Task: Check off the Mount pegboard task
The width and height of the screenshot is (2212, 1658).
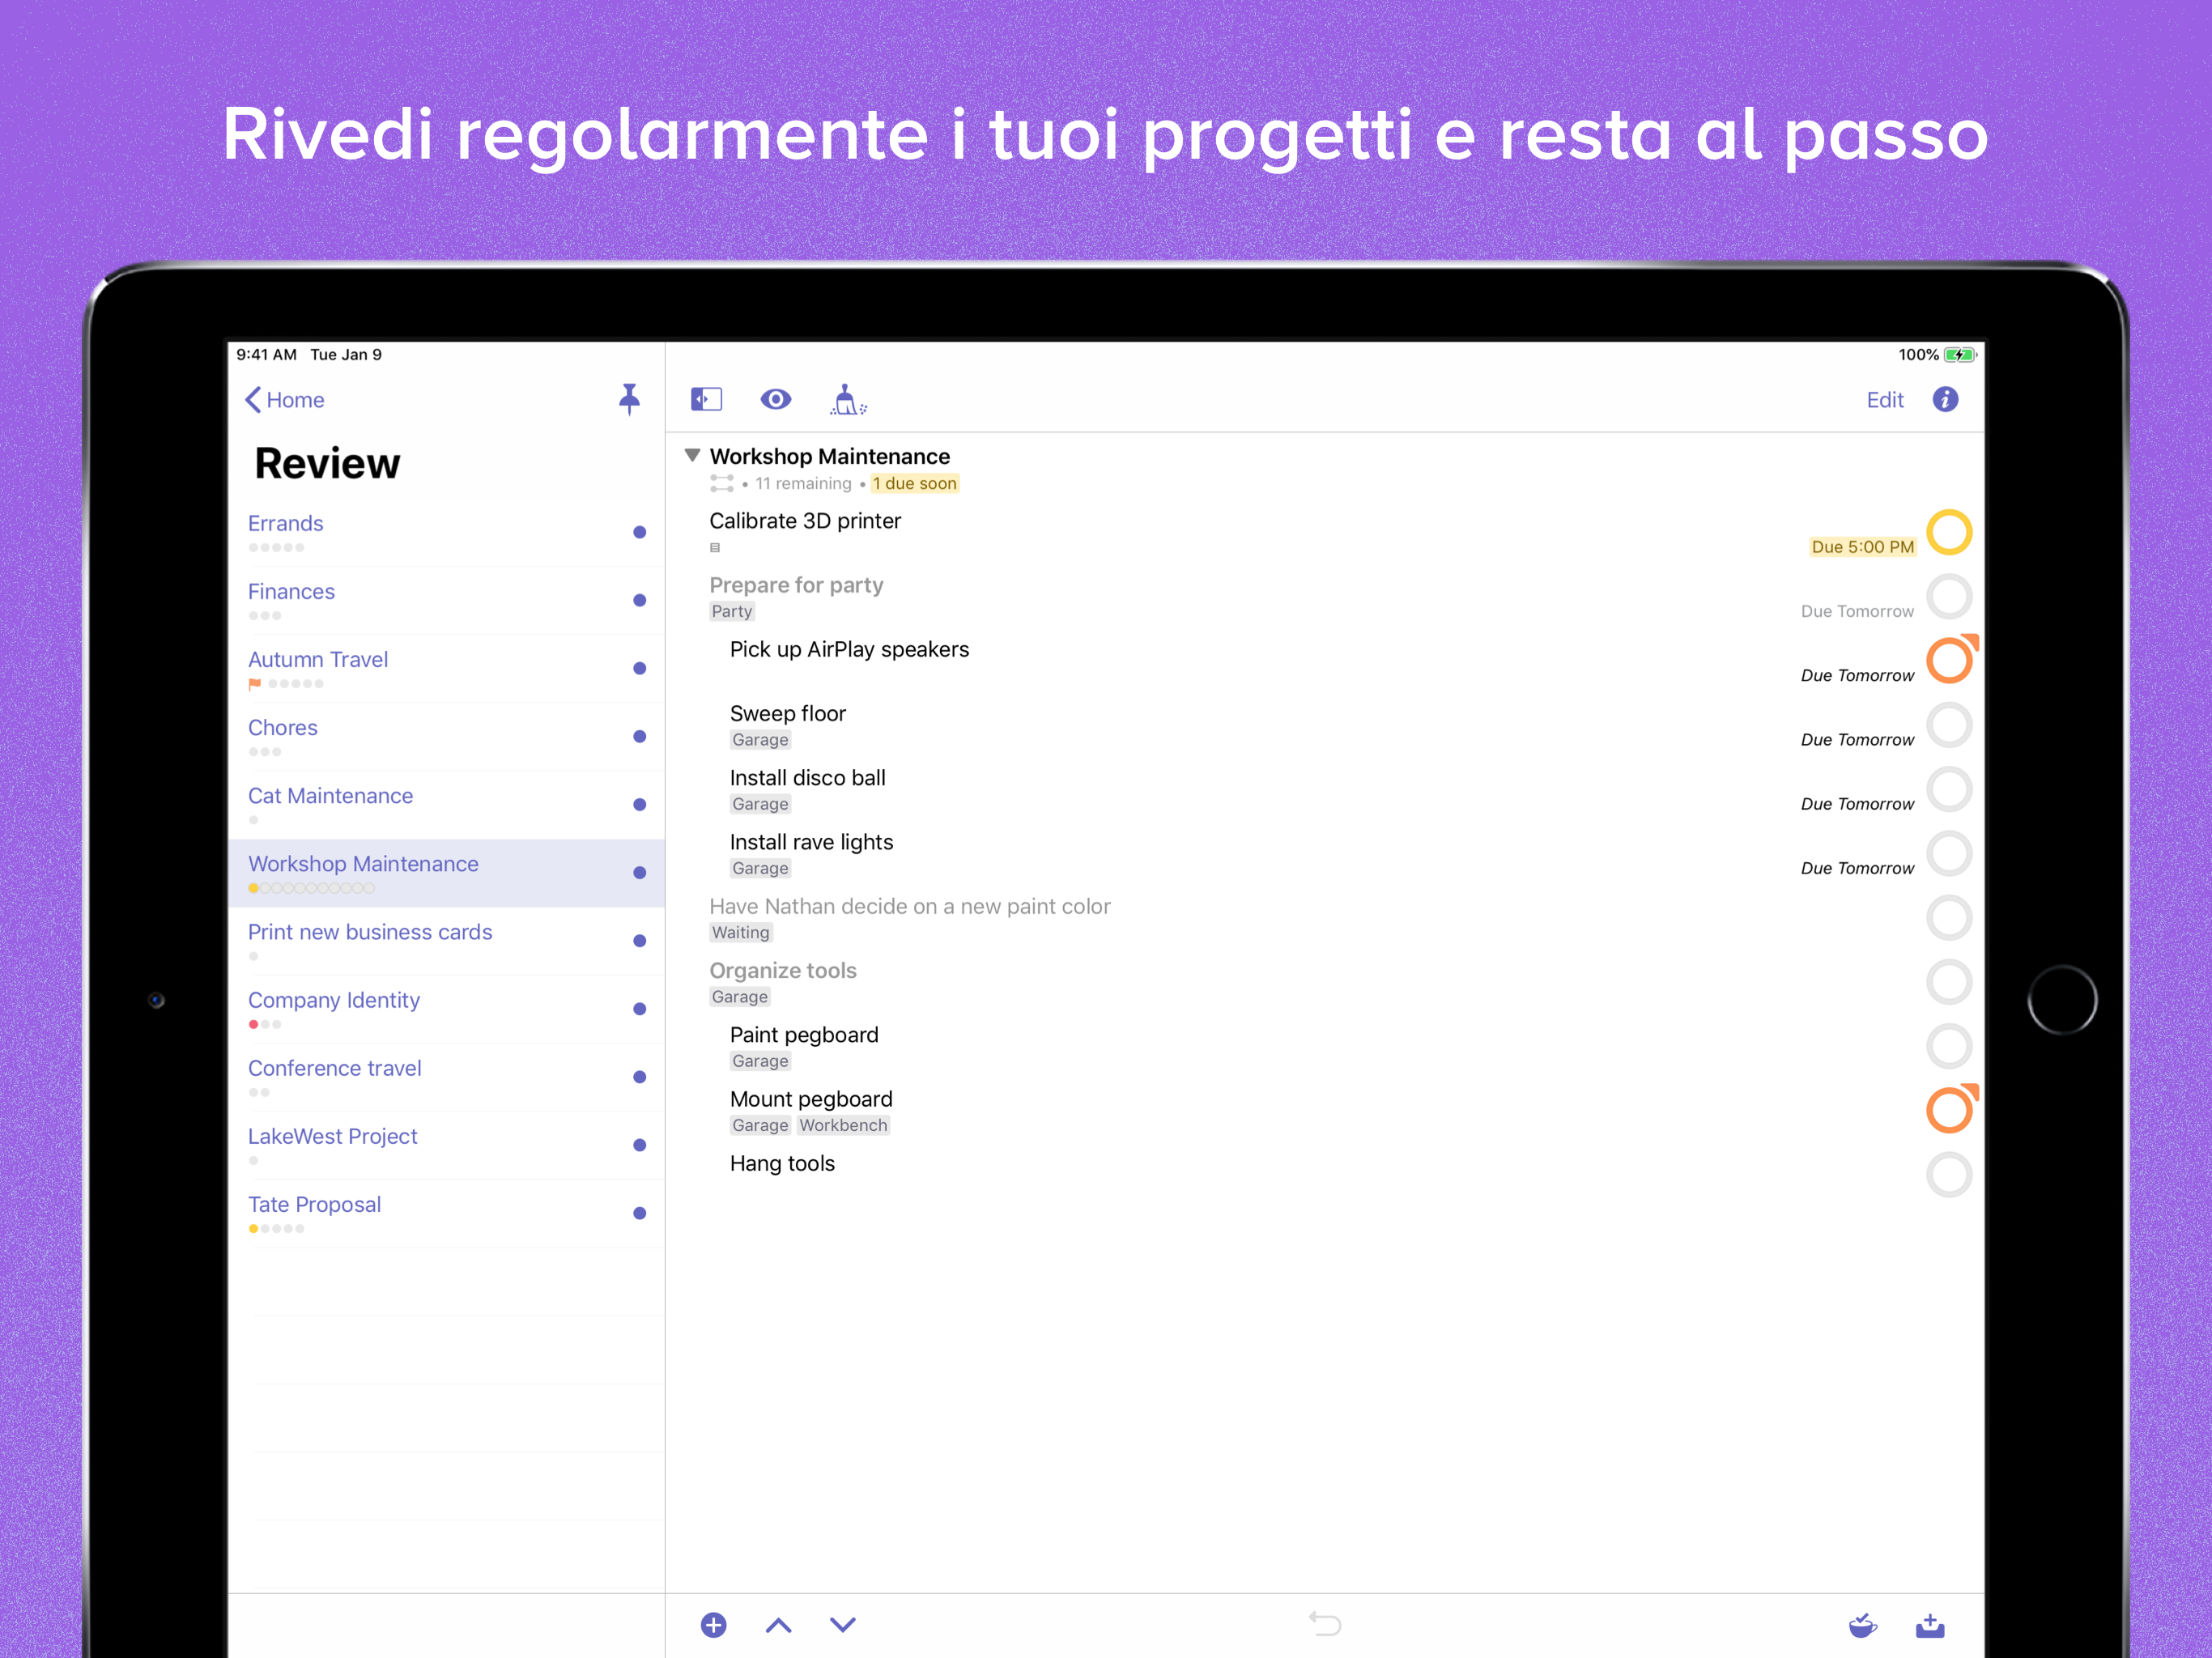Action: point(1949,1108)
